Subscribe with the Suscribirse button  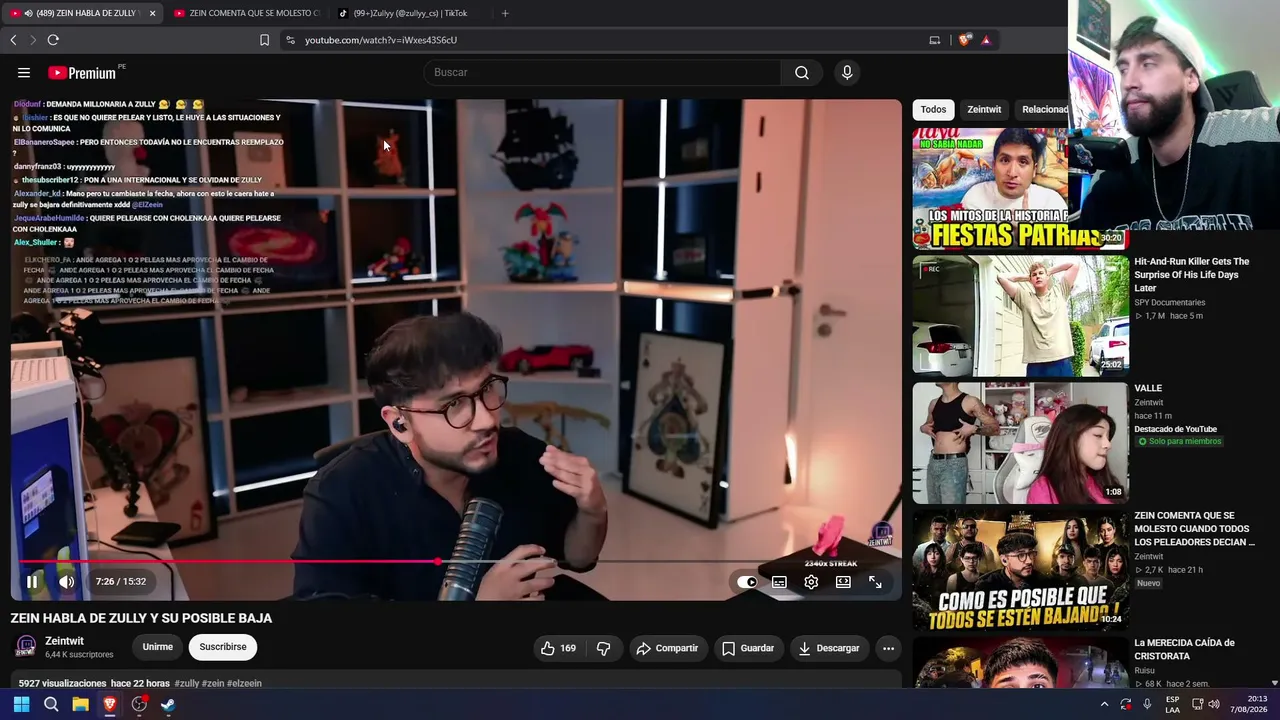[223, 647]
